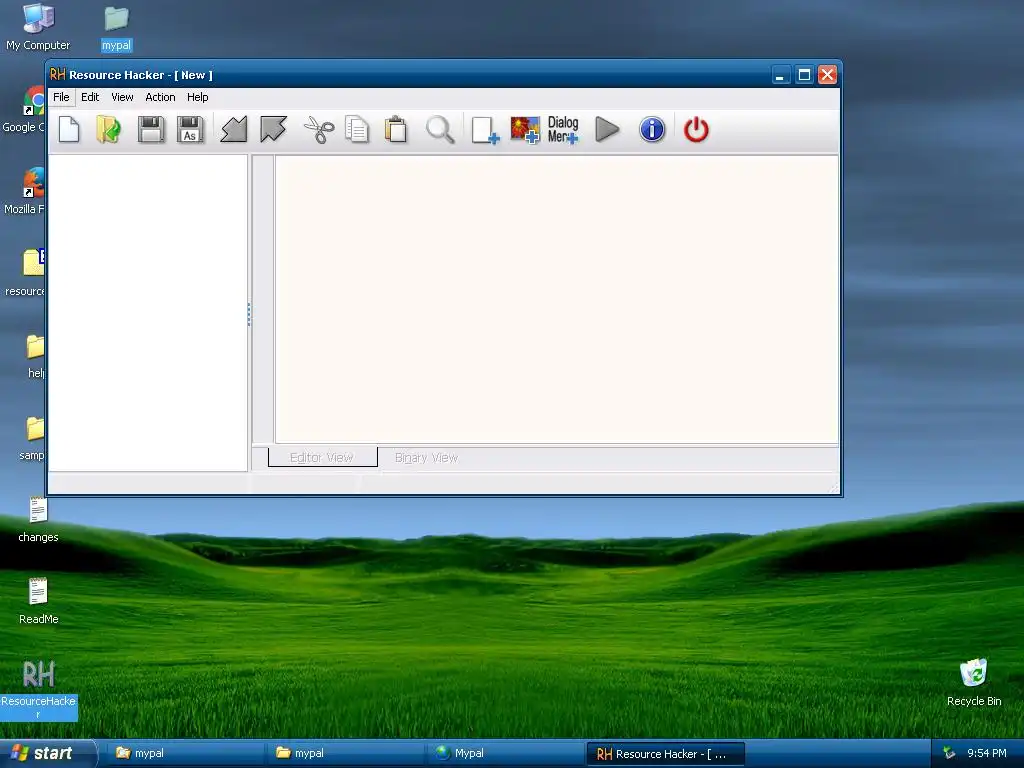Add new blank resource with plus icon
Viewport: 1024px width, 768px height.
[x=485, y=129]
